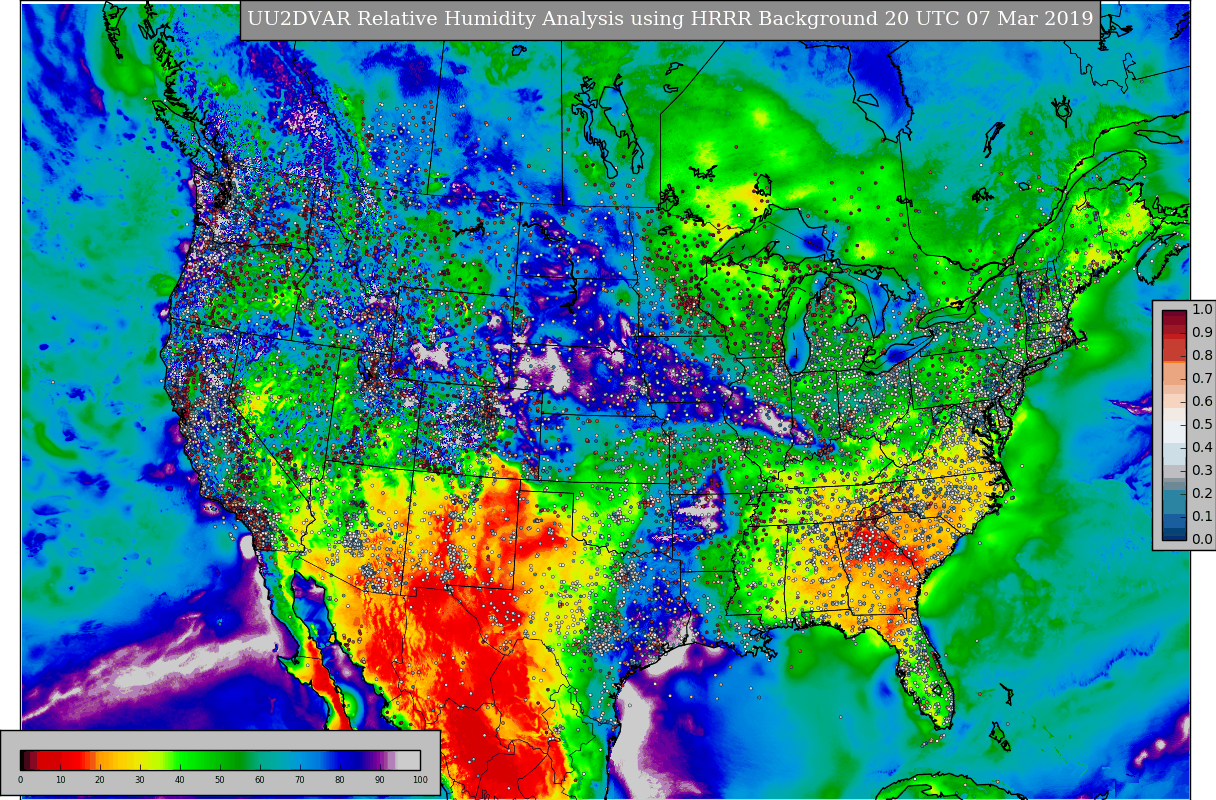
Task: Click the '10' tick label on humidity colorbar
Action: pyautogui.click(x=60, y=780)
